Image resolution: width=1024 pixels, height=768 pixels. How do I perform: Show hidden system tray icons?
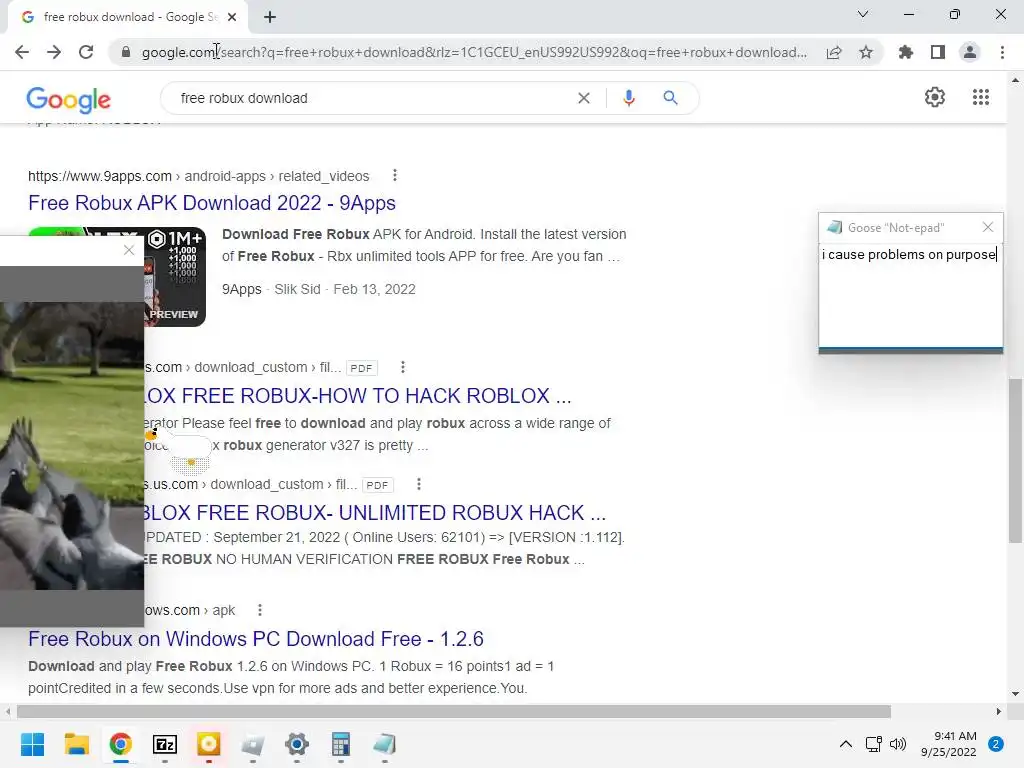[846, 744]
